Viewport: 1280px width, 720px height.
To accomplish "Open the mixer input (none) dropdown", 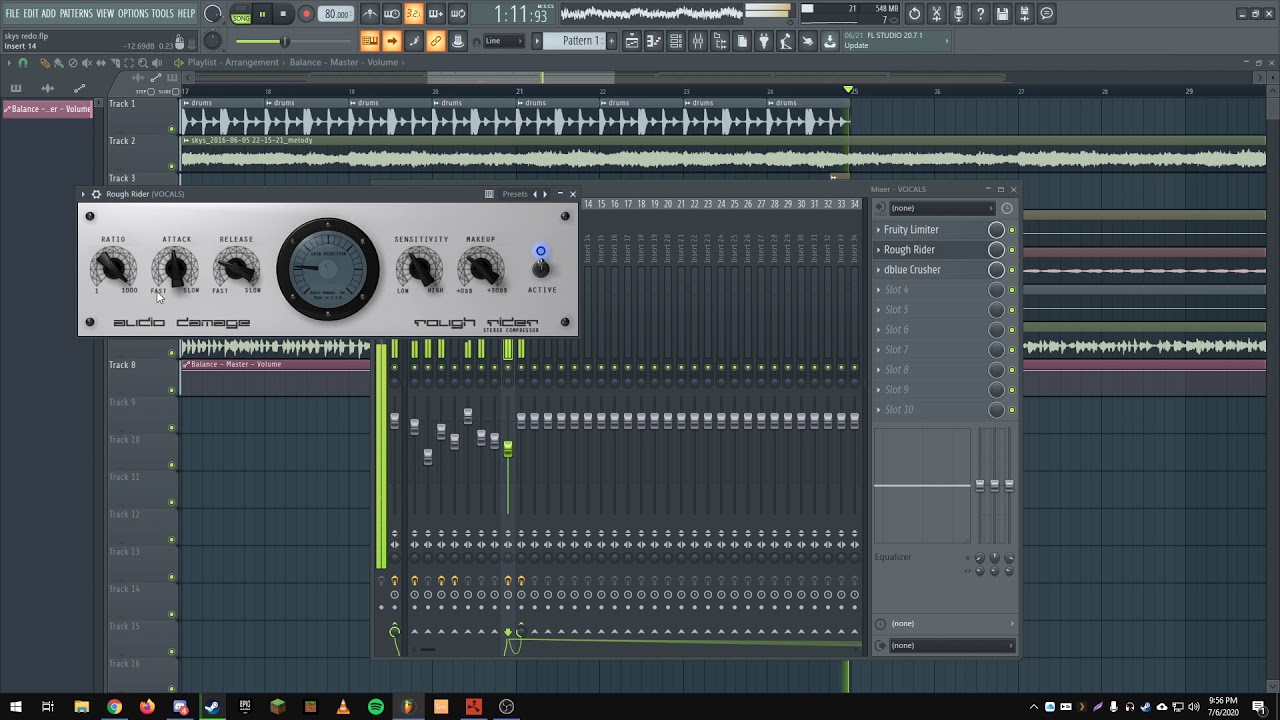I will [x=942, y=208].
